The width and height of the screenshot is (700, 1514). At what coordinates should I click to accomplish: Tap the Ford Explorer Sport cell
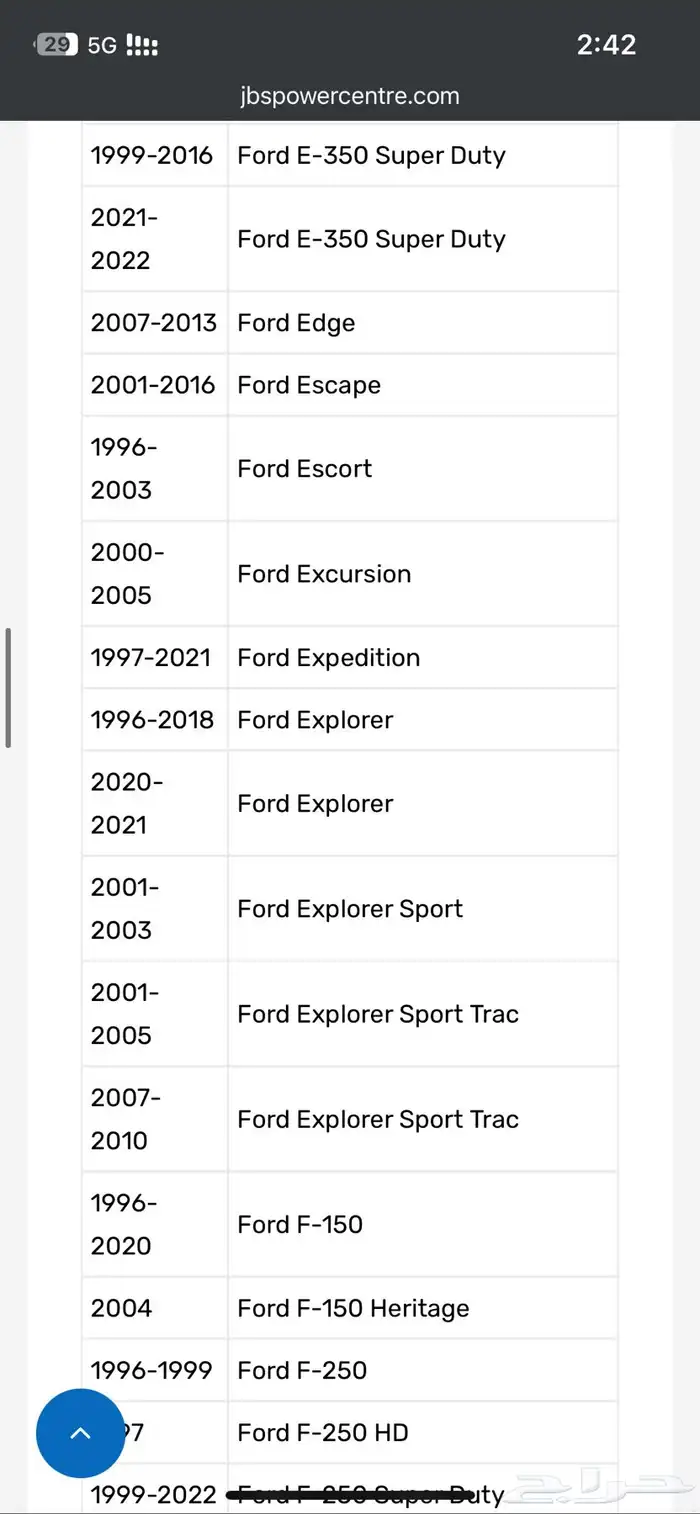tap(350, 909)
